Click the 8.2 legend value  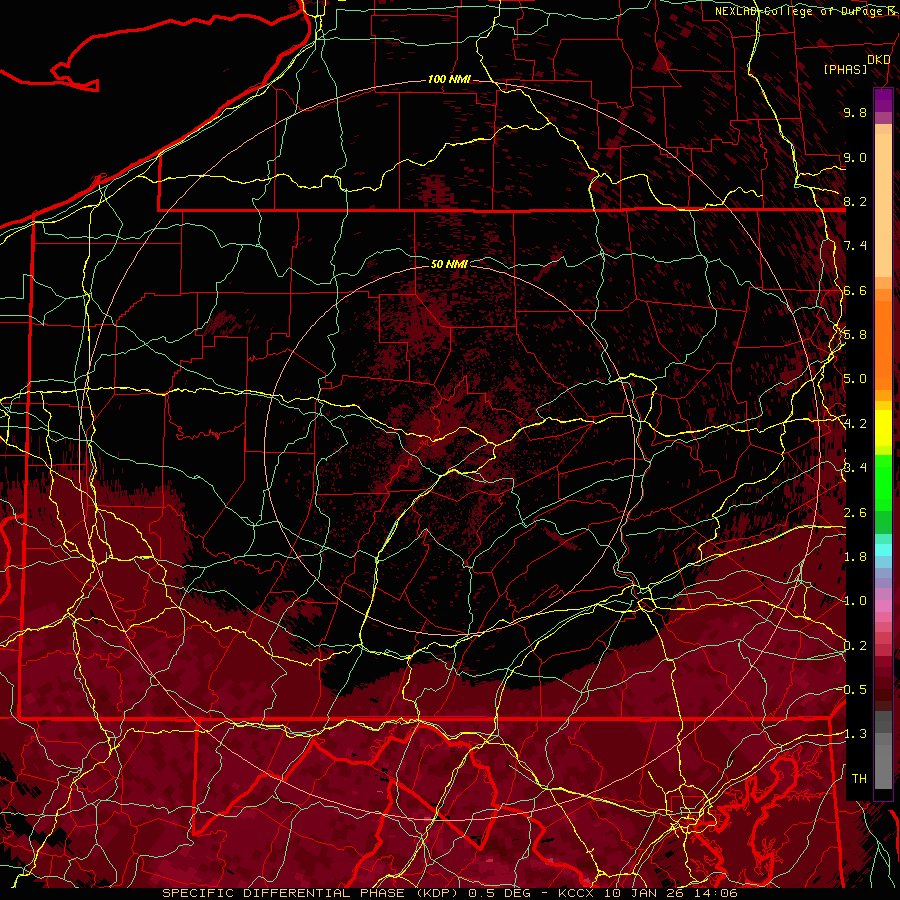(855, 201)
